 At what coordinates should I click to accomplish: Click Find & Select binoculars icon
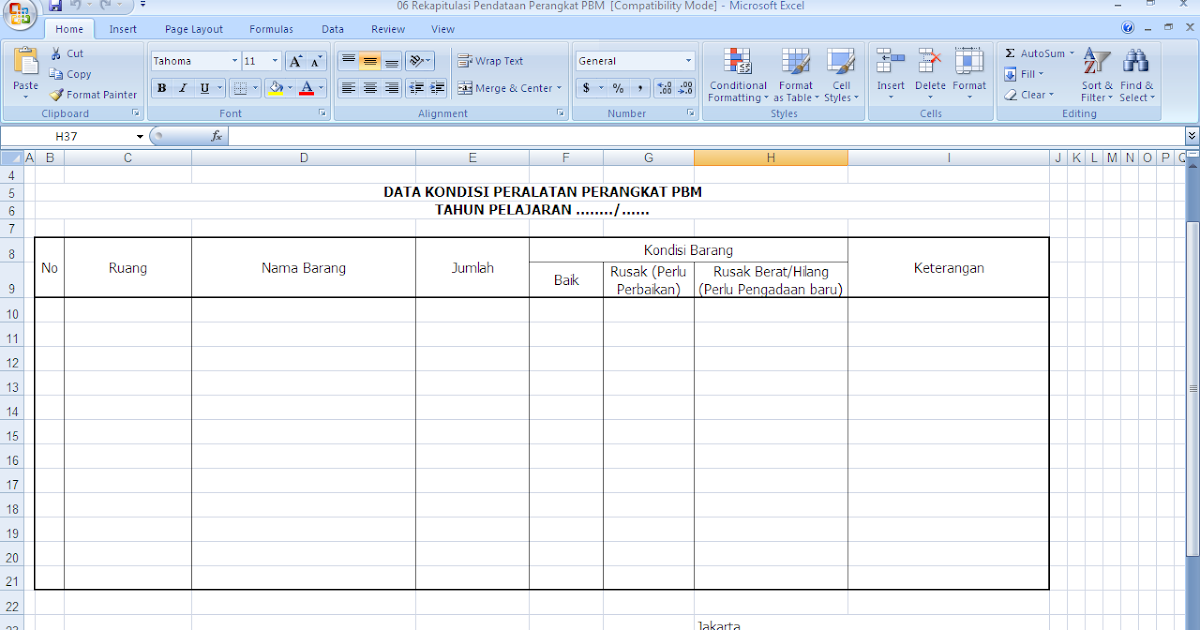[x=1136, y=60]
